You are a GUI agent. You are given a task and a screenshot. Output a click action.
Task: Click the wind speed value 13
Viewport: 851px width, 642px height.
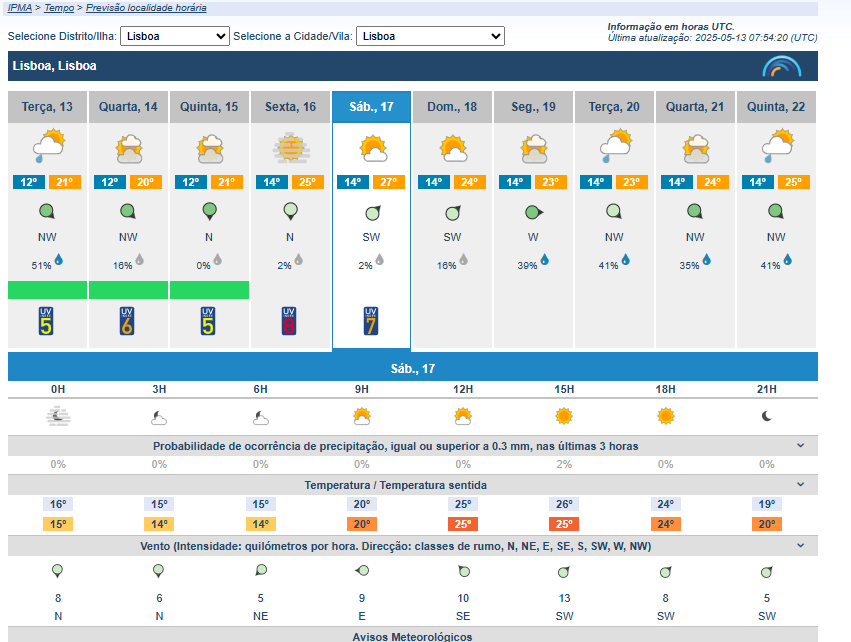point(564,598)
